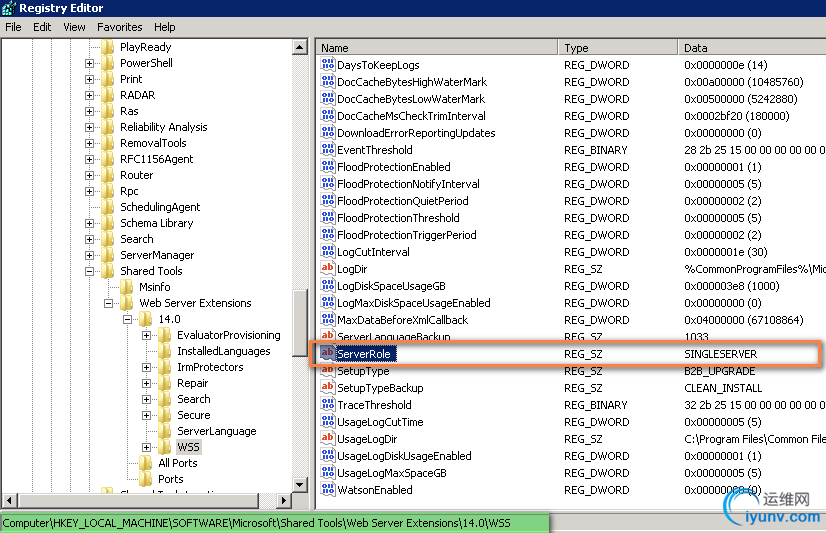Viewport: 826px width, 533px height.
Task: Expand the PowerShell key
Action: (x=90, y=64)
